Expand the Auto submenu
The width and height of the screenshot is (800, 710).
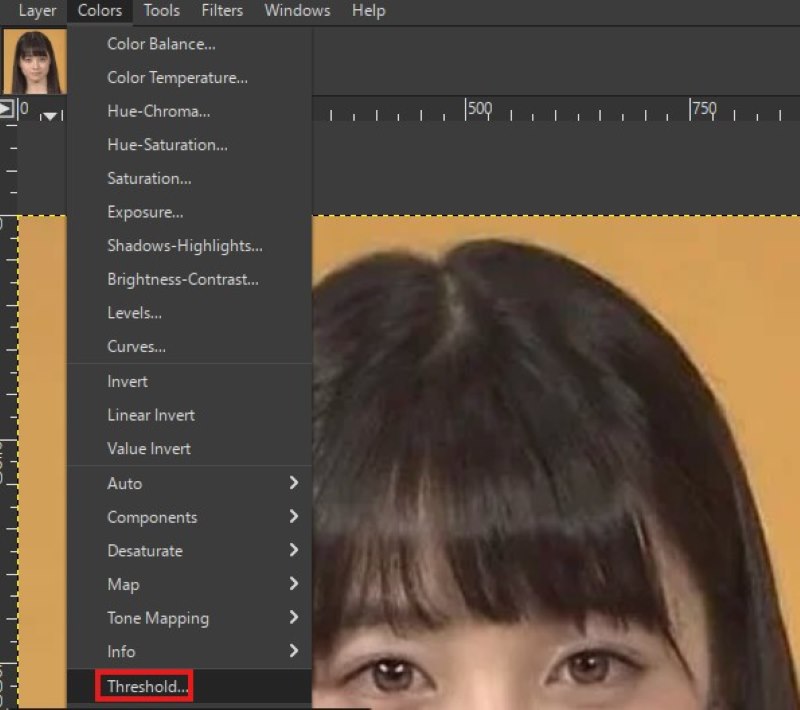[190, 484]
